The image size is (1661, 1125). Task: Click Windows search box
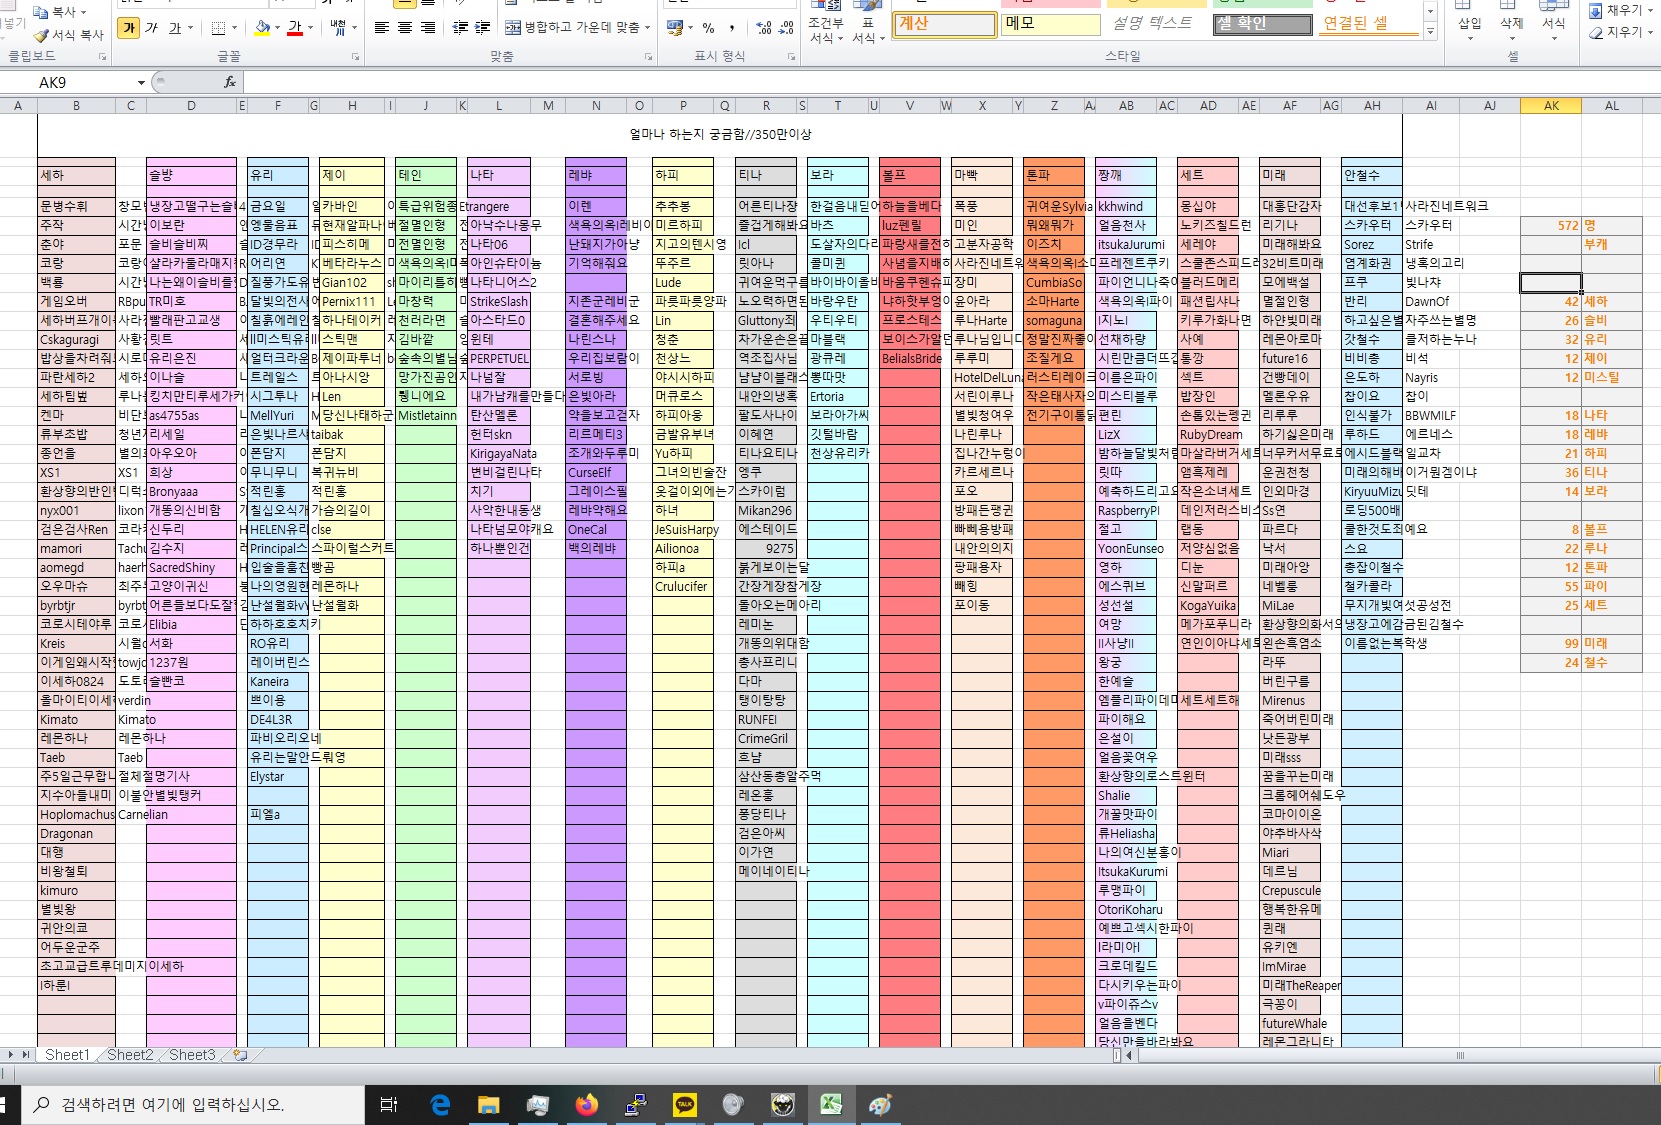pyautogui.click(x=193, y=1105)
